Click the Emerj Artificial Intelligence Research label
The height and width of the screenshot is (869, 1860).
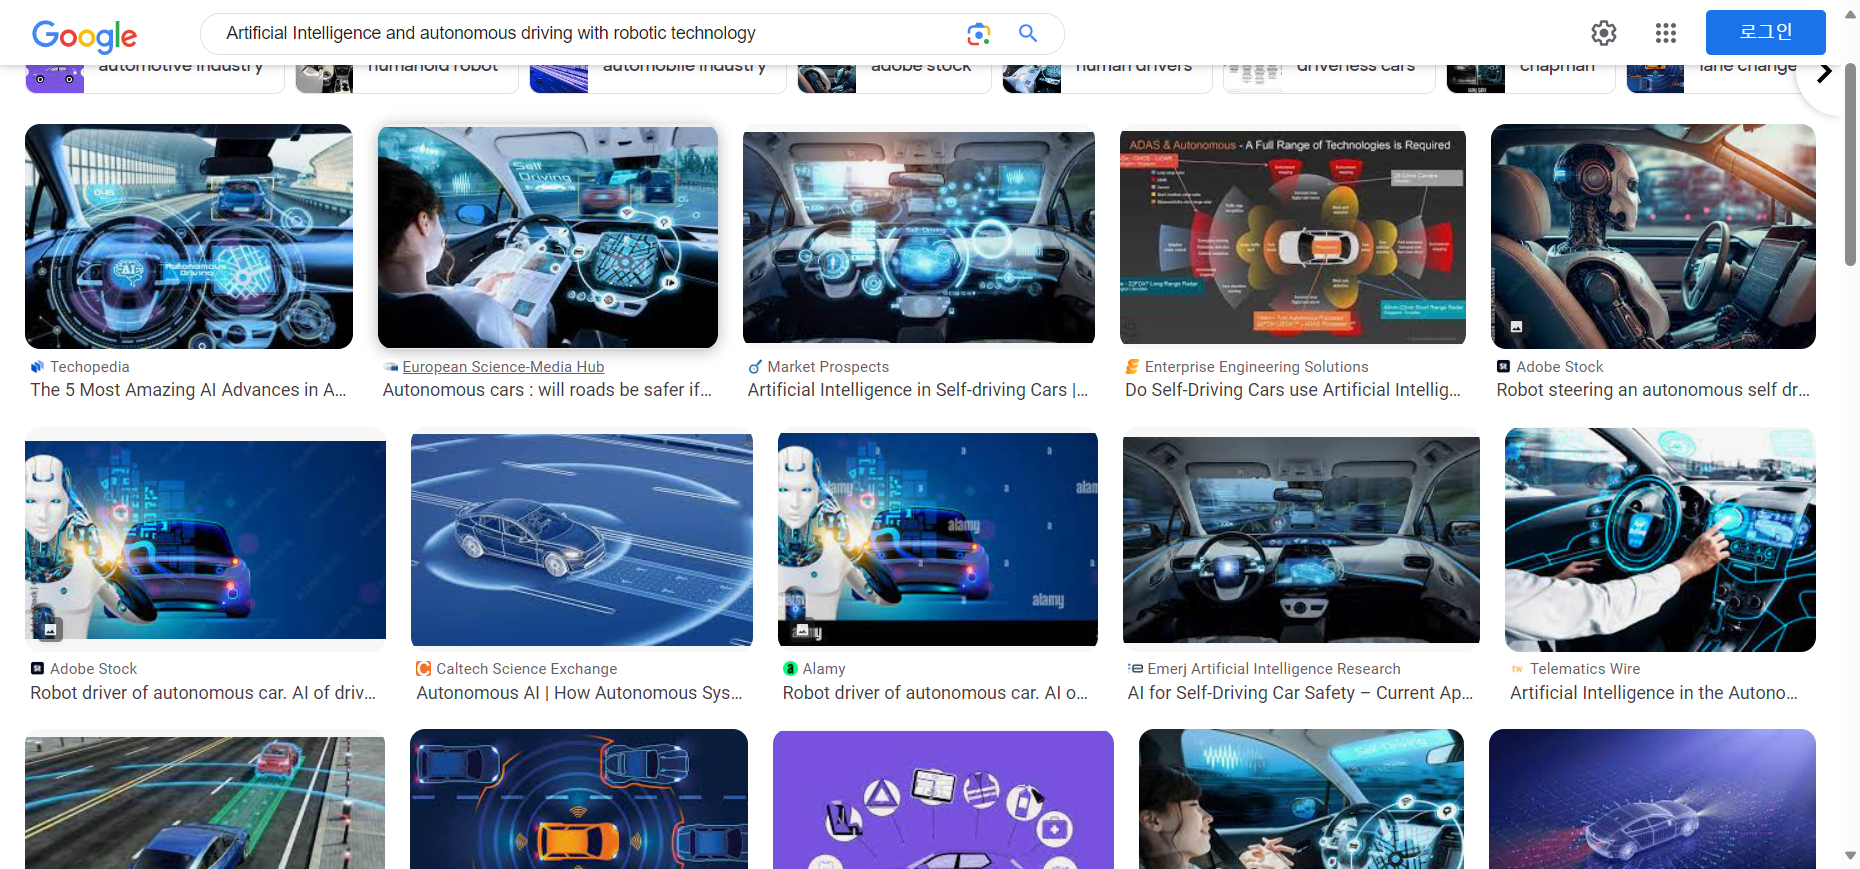pyautogui.click(x=1274, y=669)
